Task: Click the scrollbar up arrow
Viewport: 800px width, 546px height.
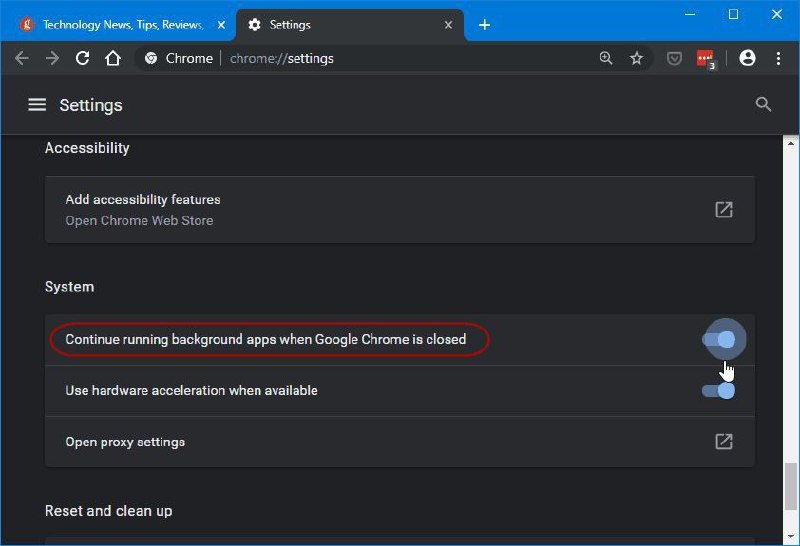Action: click(791, 142)
